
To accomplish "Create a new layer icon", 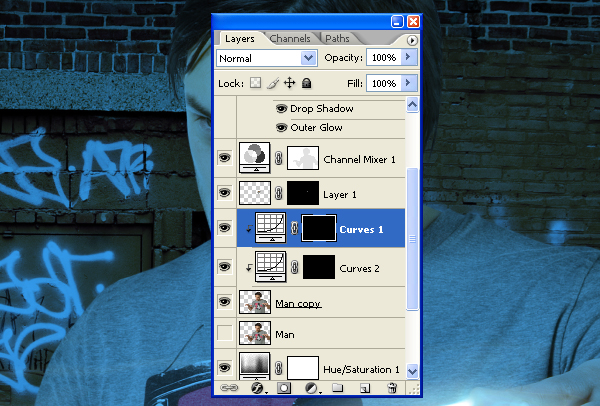I will tap(365, 388).
